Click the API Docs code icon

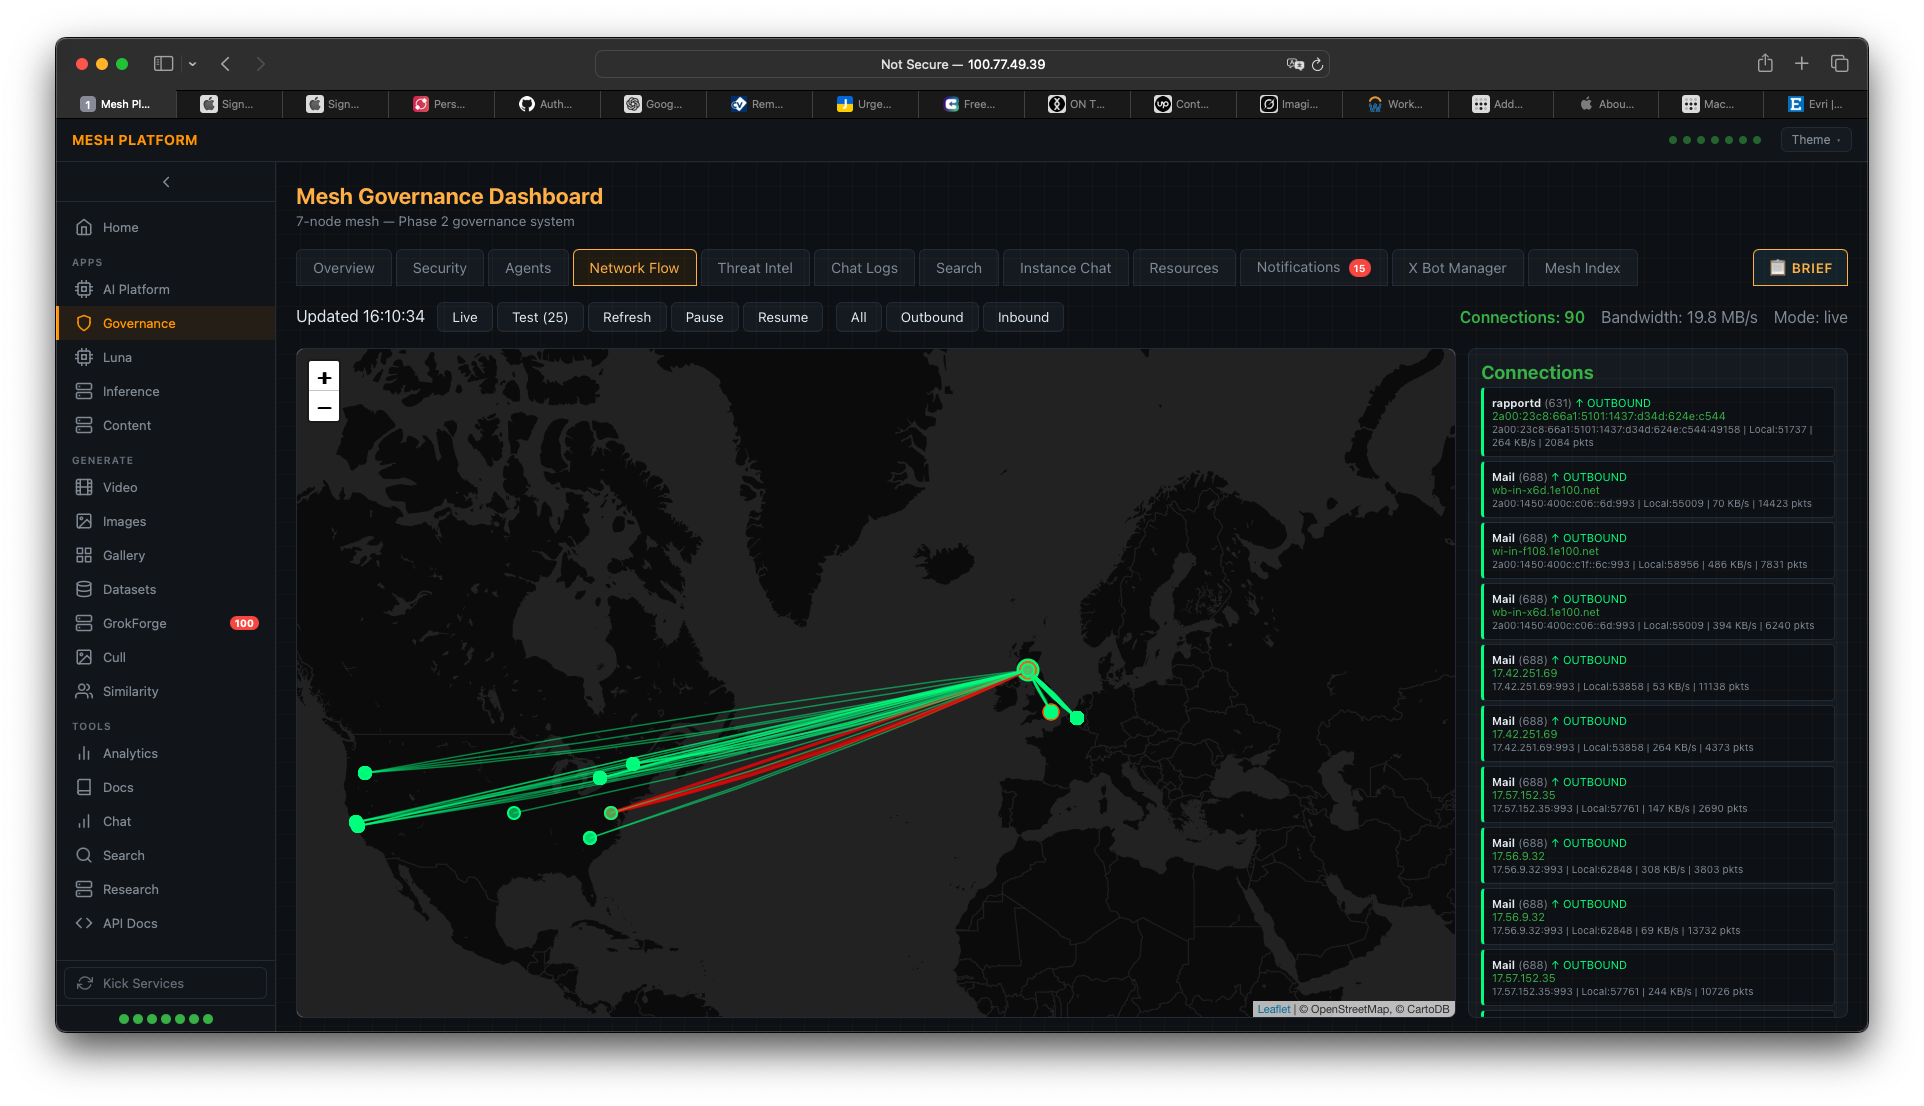[84, 923]
